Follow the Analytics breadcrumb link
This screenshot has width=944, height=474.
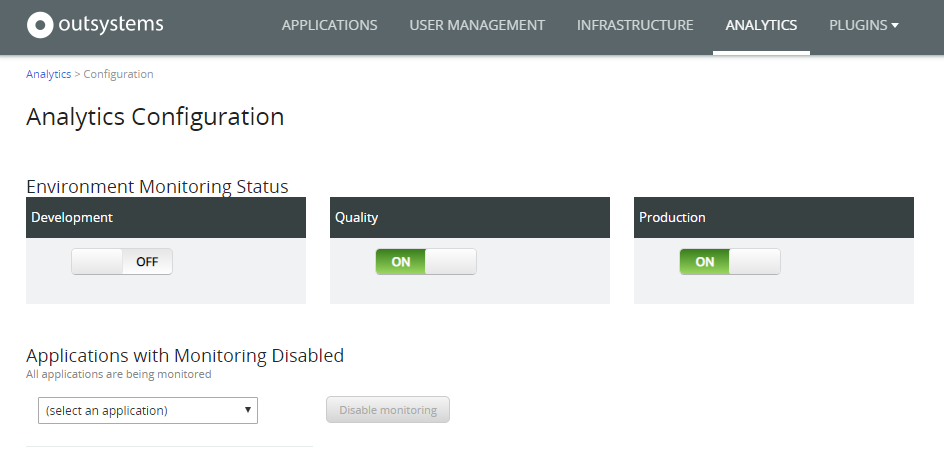click(48, 74)
